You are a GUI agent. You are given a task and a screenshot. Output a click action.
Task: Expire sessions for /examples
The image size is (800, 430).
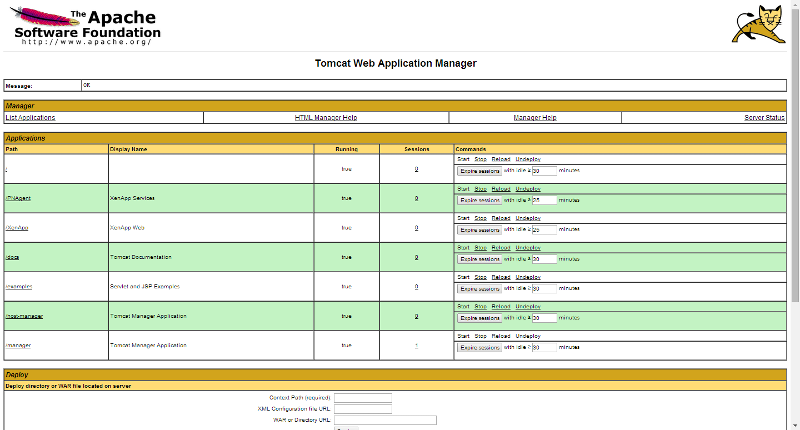point(480,289)
